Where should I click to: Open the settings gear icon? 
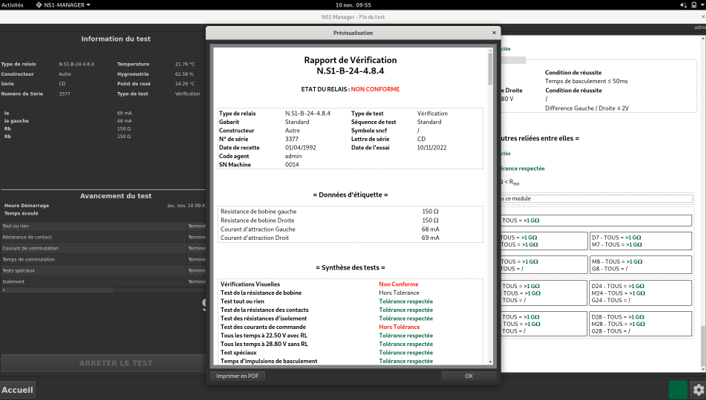coord(698,389)
